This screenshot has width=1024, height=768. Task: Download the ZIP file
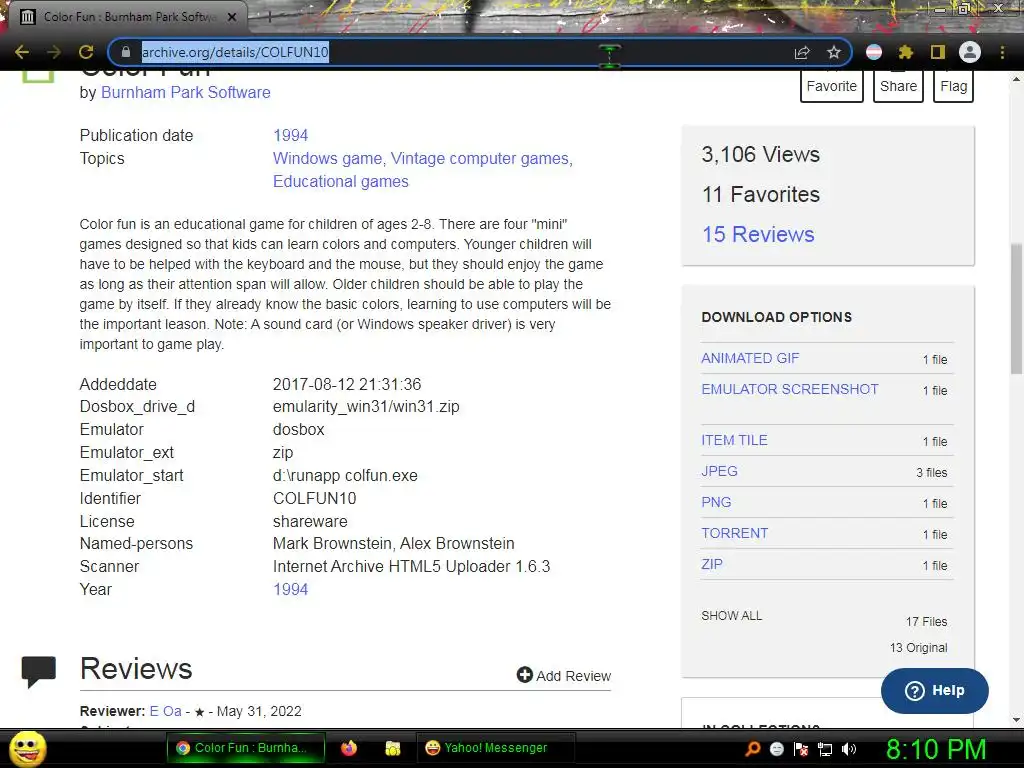pos(712,564)
